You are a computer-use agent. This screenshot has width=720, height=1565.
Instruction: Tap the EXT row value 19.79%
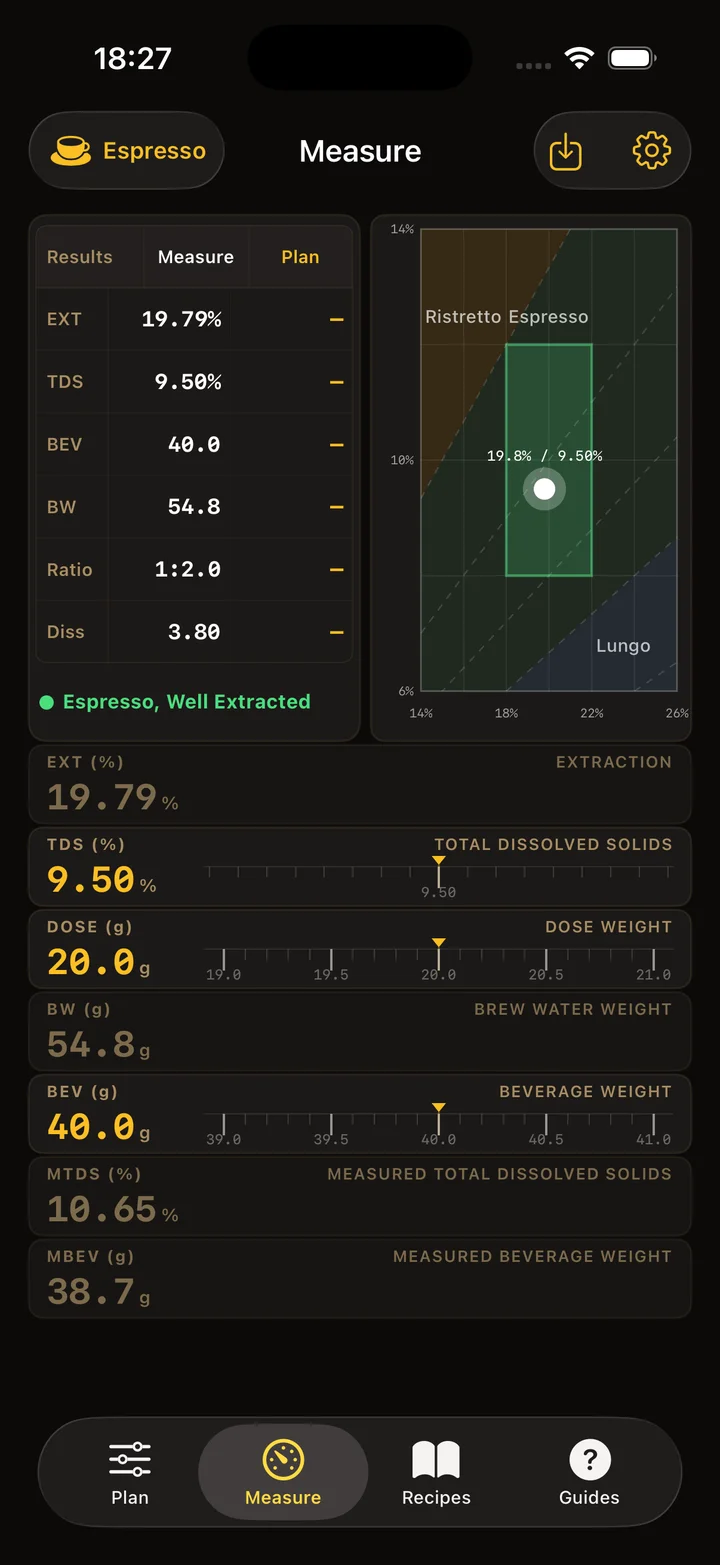(181, 319)
